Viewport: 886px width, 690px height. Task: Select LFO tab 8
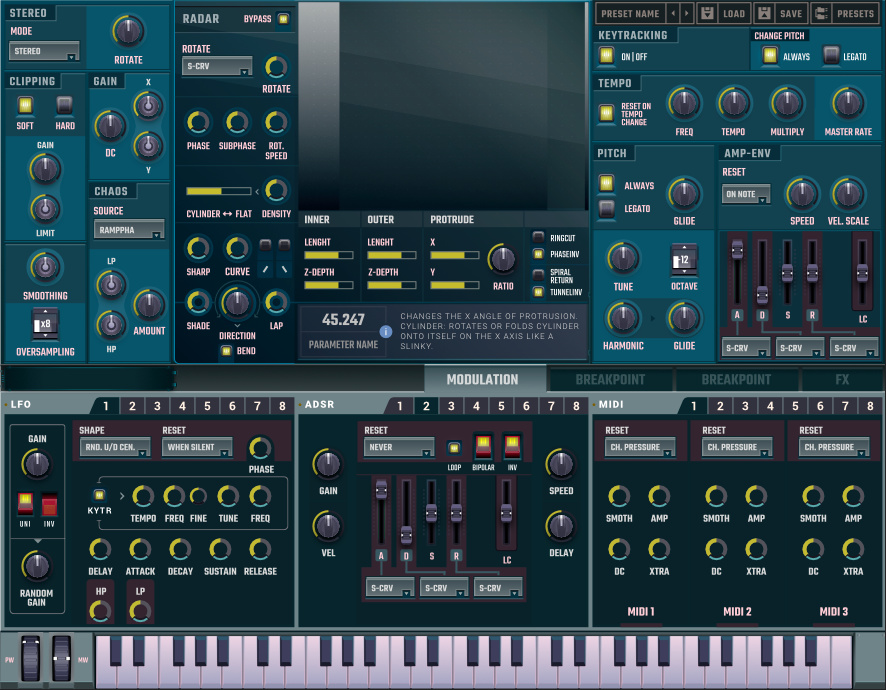282,406
